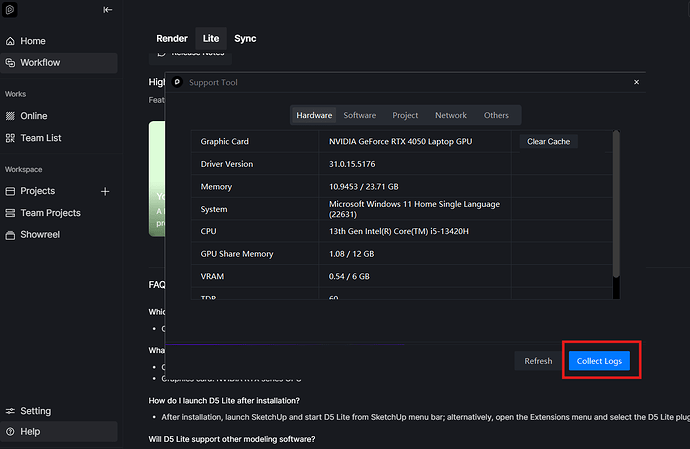Open the Workflow sidebar item
The height and width of the screenshot is (449, 690).
(x=40, y=63)
